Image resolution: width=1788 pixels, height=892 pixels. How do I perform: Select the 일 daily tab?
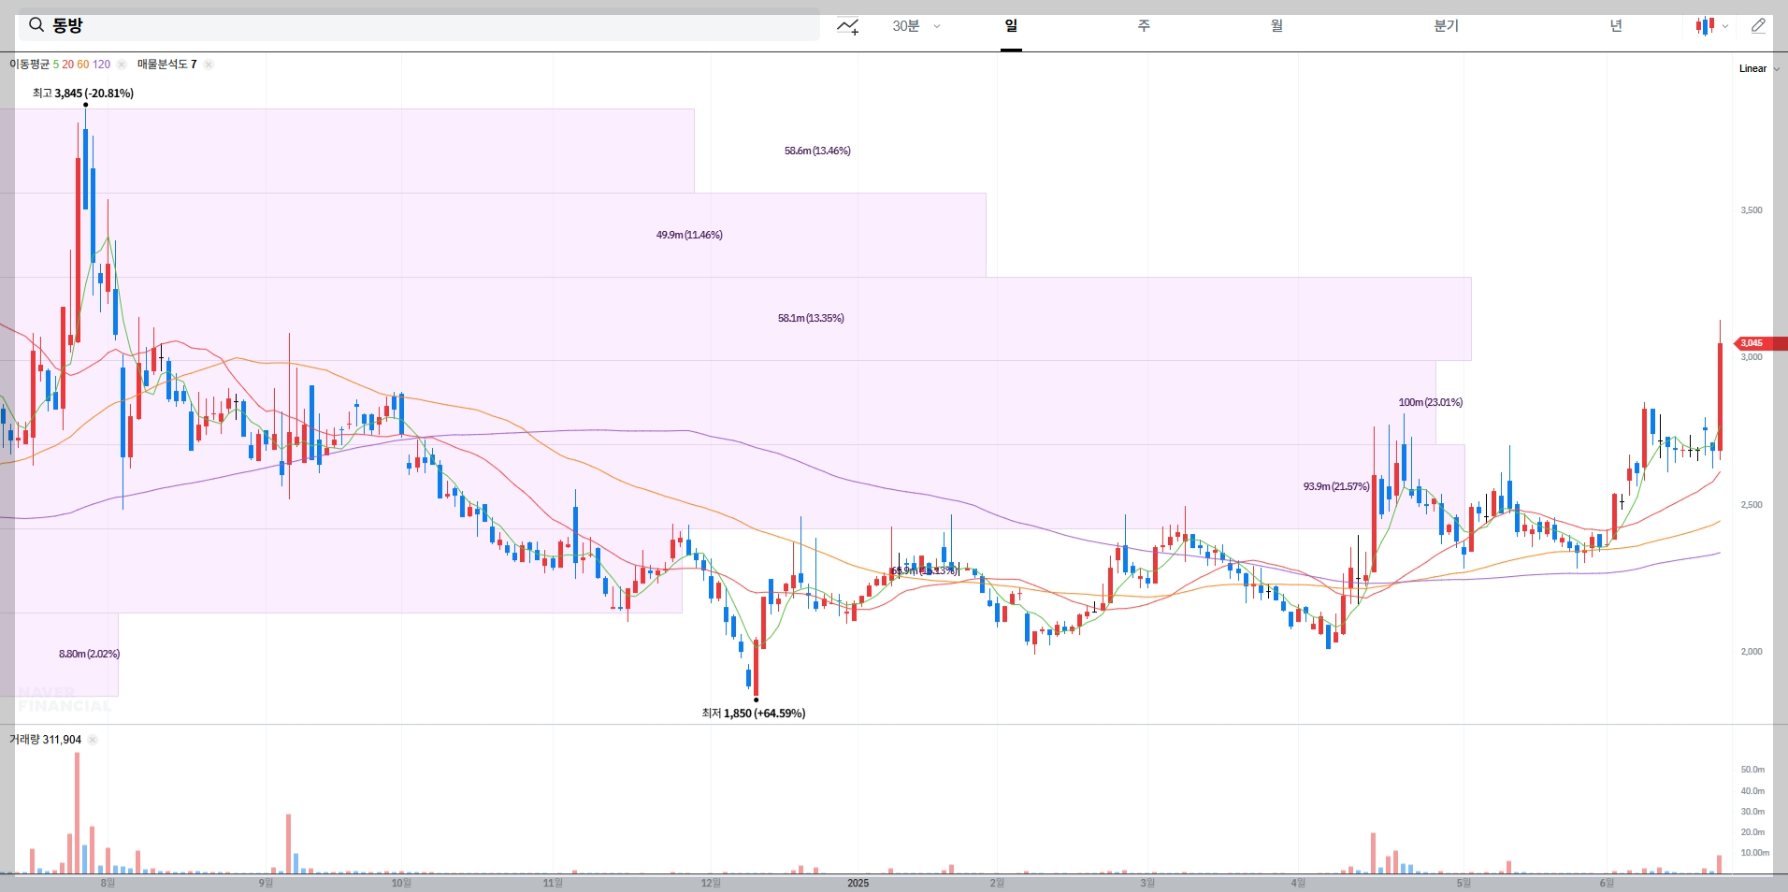tap(1011, 26)
